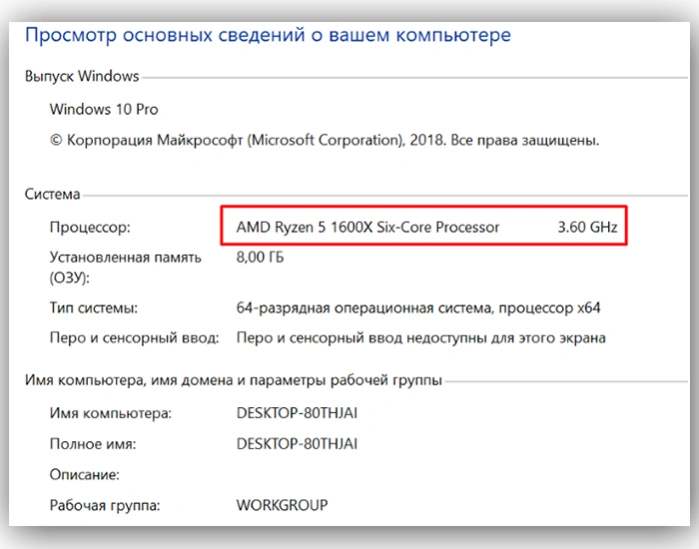Click the 'Перо и сенсорный ввод:' label
Viewport: 699px width, 549px height.
point(134,338)
